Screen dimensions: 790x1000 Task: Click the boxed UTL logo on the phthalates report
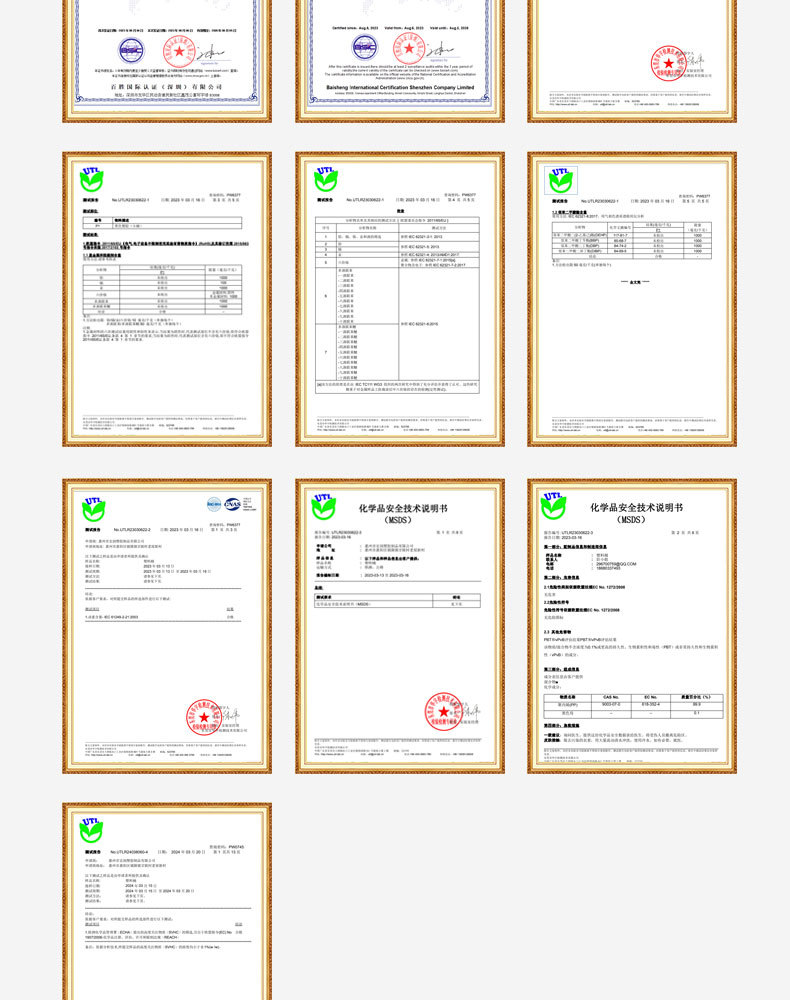pyautogui.click(x=561, y=180)
